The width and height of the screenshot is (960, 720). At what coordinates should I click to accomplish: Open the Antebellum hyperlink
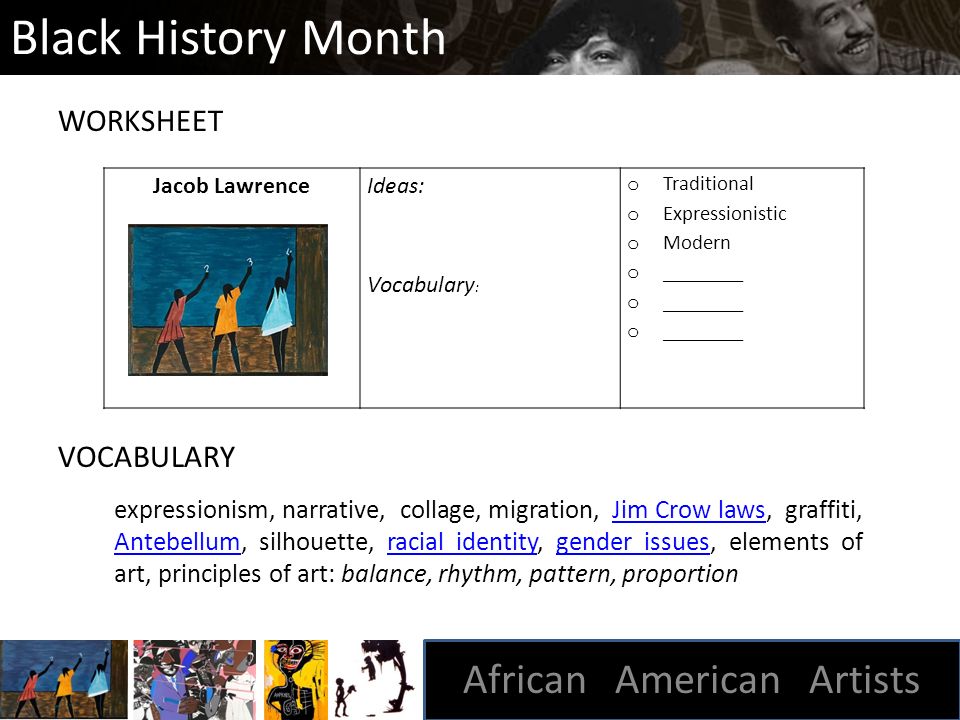[177, 542]
